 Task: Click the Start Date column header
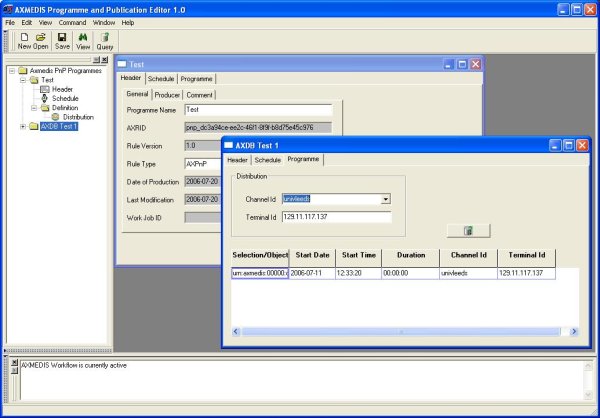pyautogui.click(x=312, y=255)
